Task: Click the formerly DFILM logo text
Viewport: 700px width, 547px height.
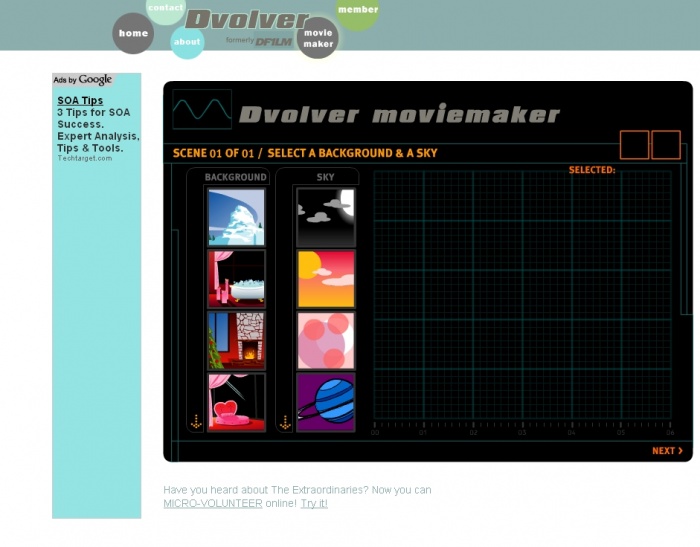Action: pyautogui.click(x=259, y=41)
